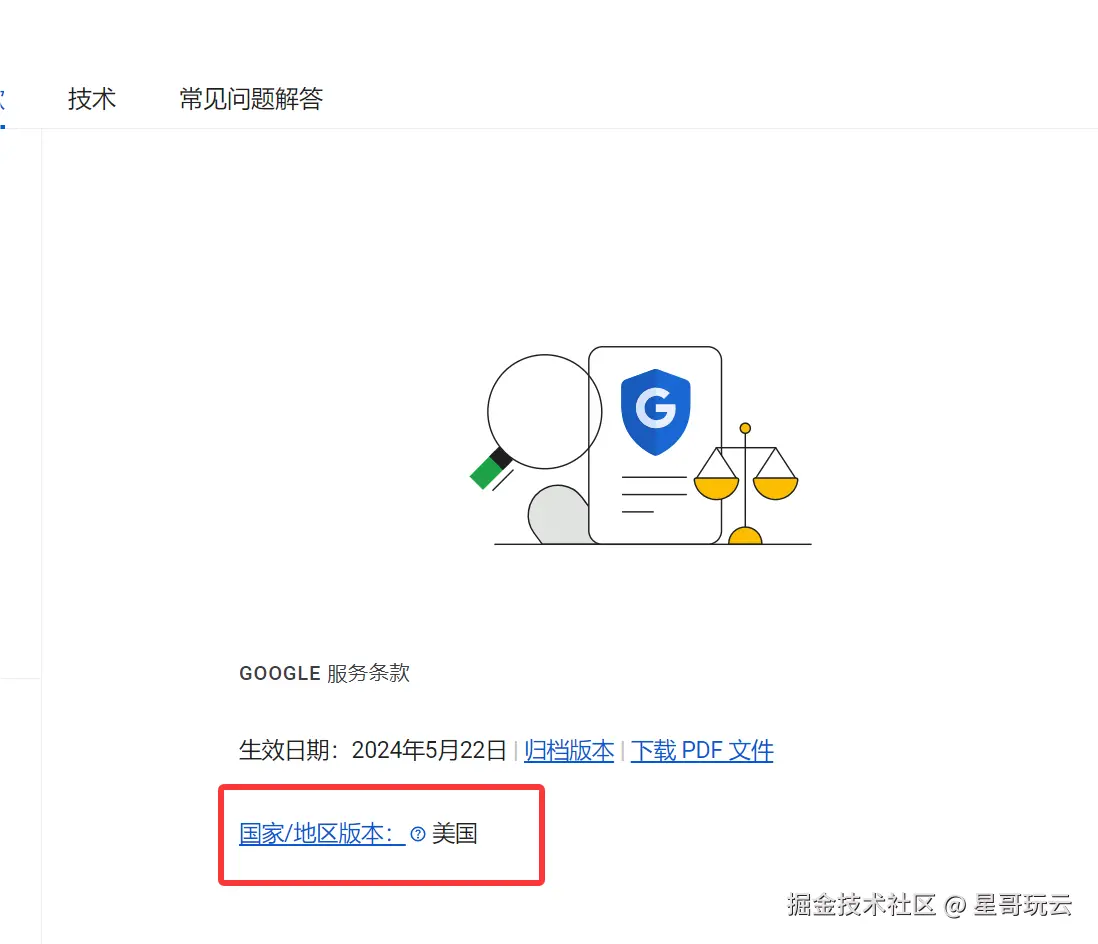This screenshot has width=1098, height=944.
Task: Click the 下载 PDF 文件 link
Action: pos(702,751)
